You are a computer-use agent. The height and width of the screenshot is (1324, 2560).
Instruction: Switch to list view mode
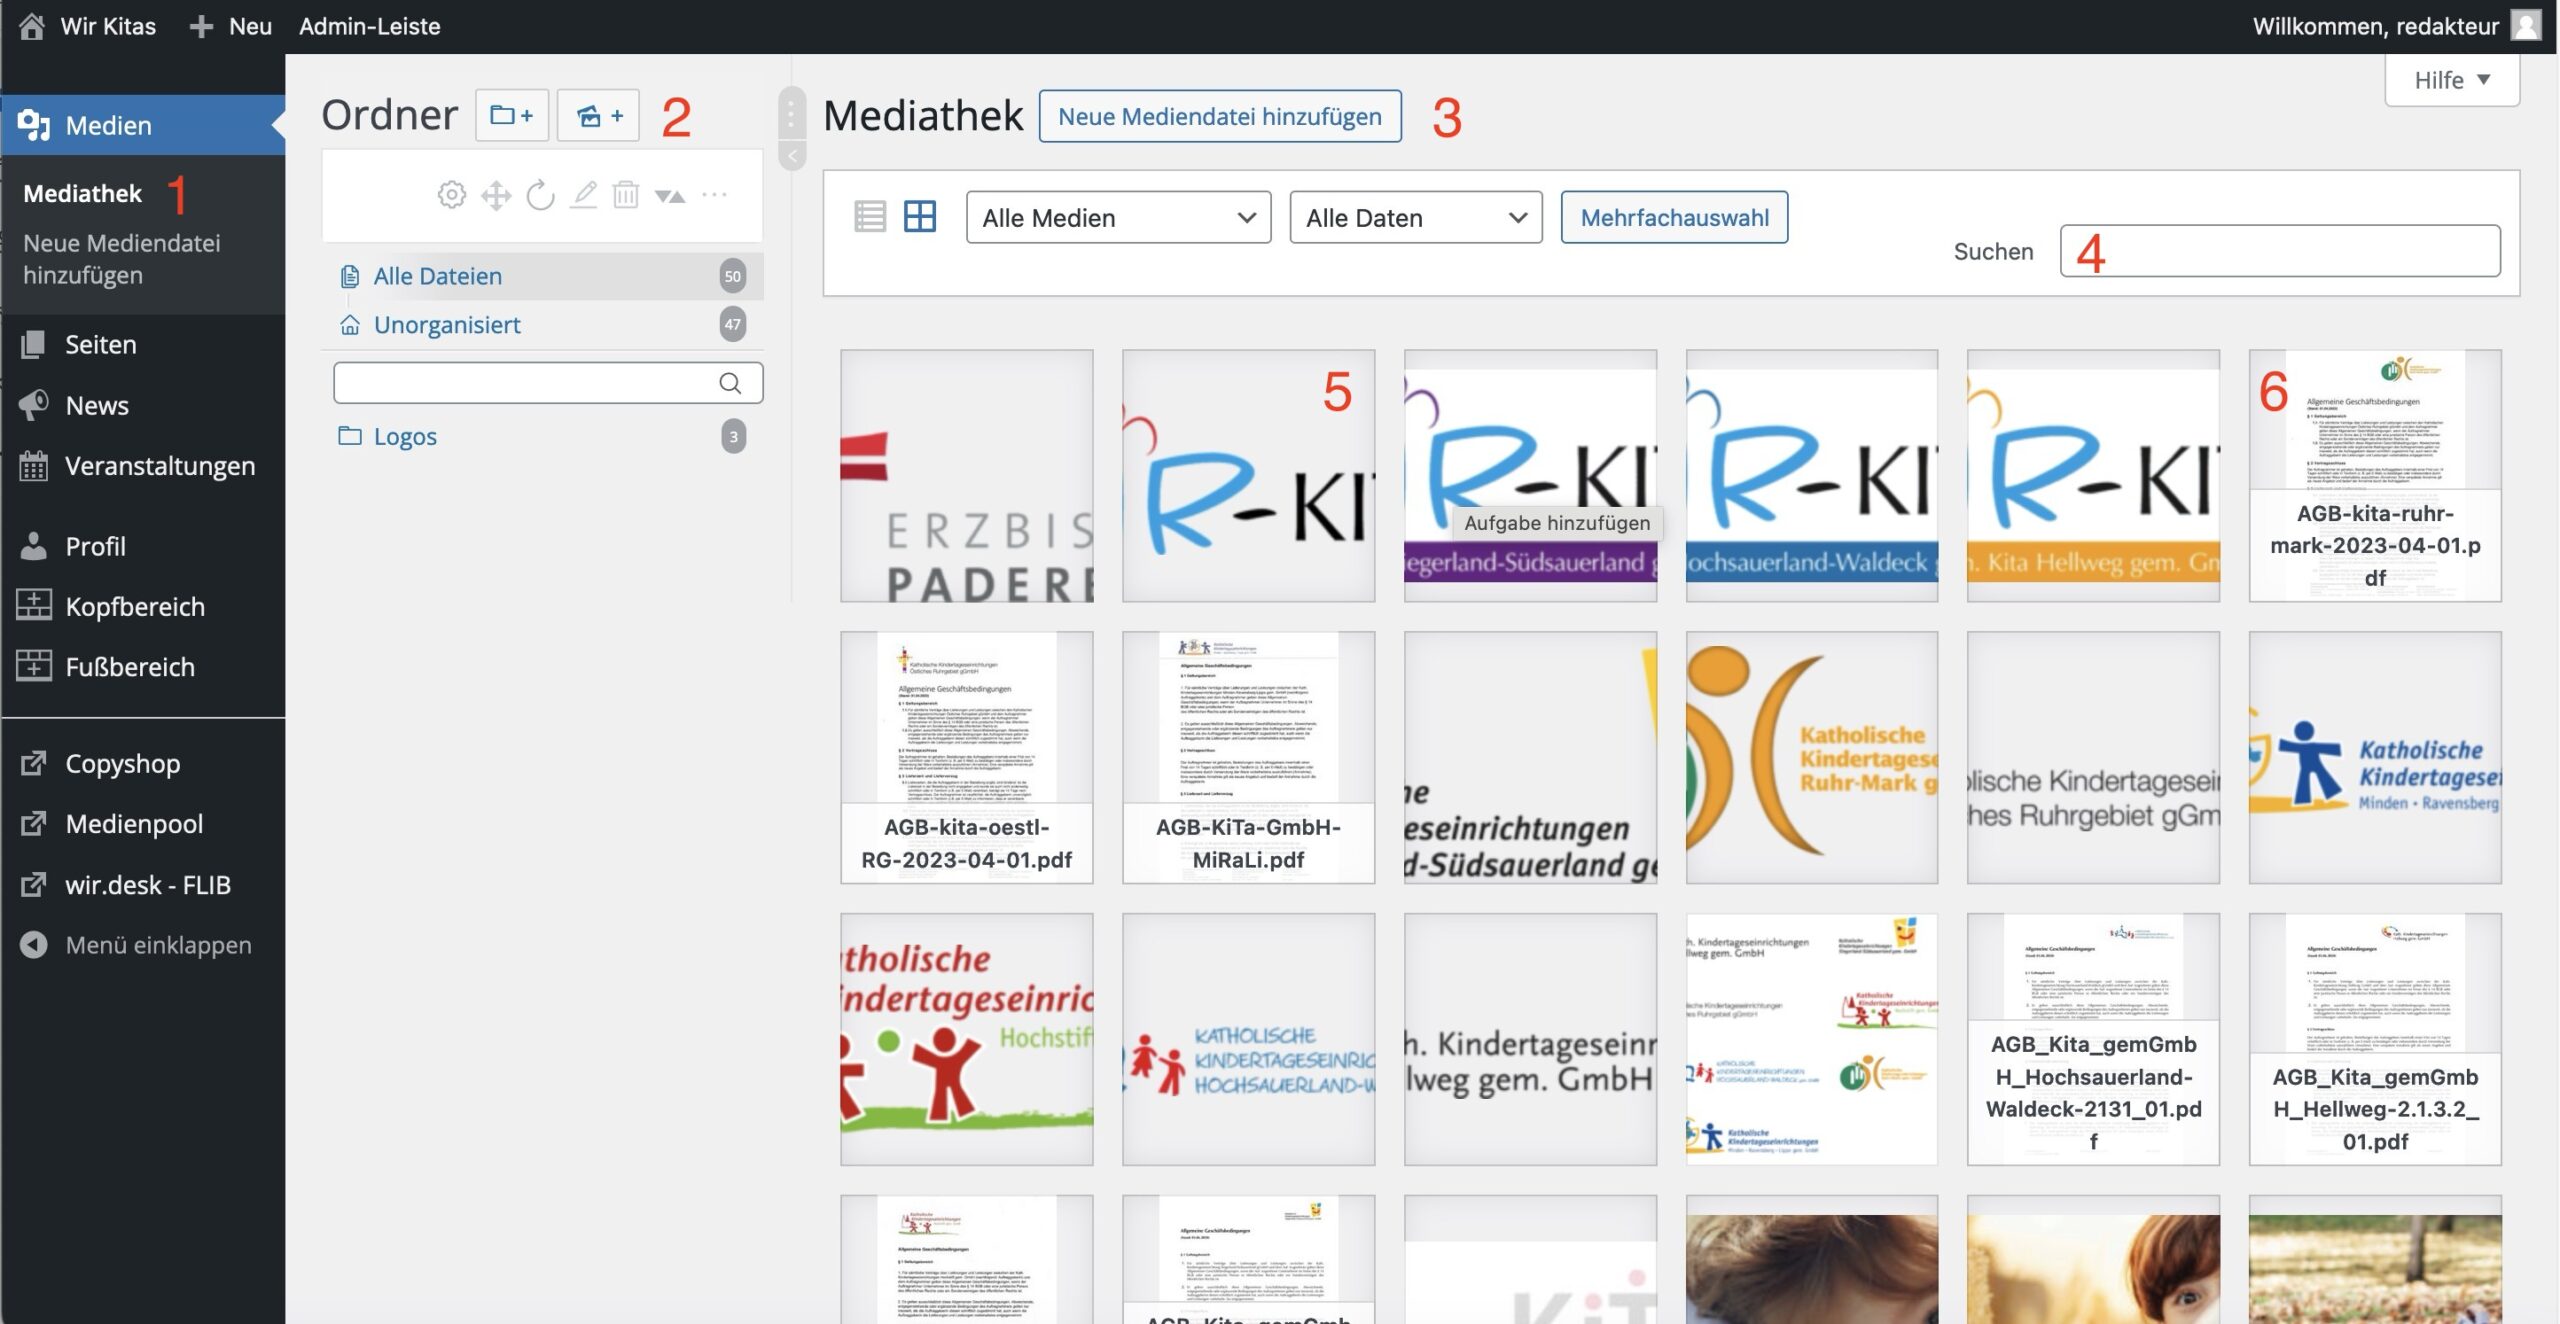tap(869, 217)
